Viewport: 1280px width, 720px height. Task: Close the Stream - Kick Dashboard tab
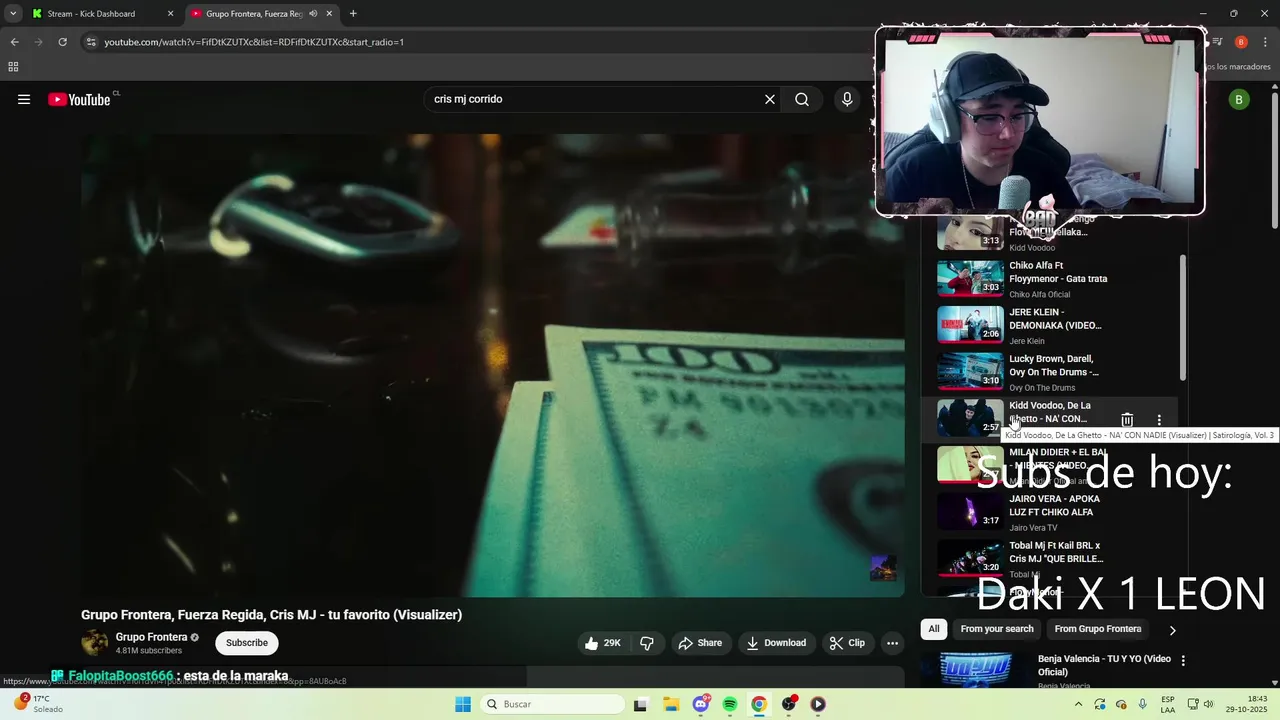click(170, 14)
